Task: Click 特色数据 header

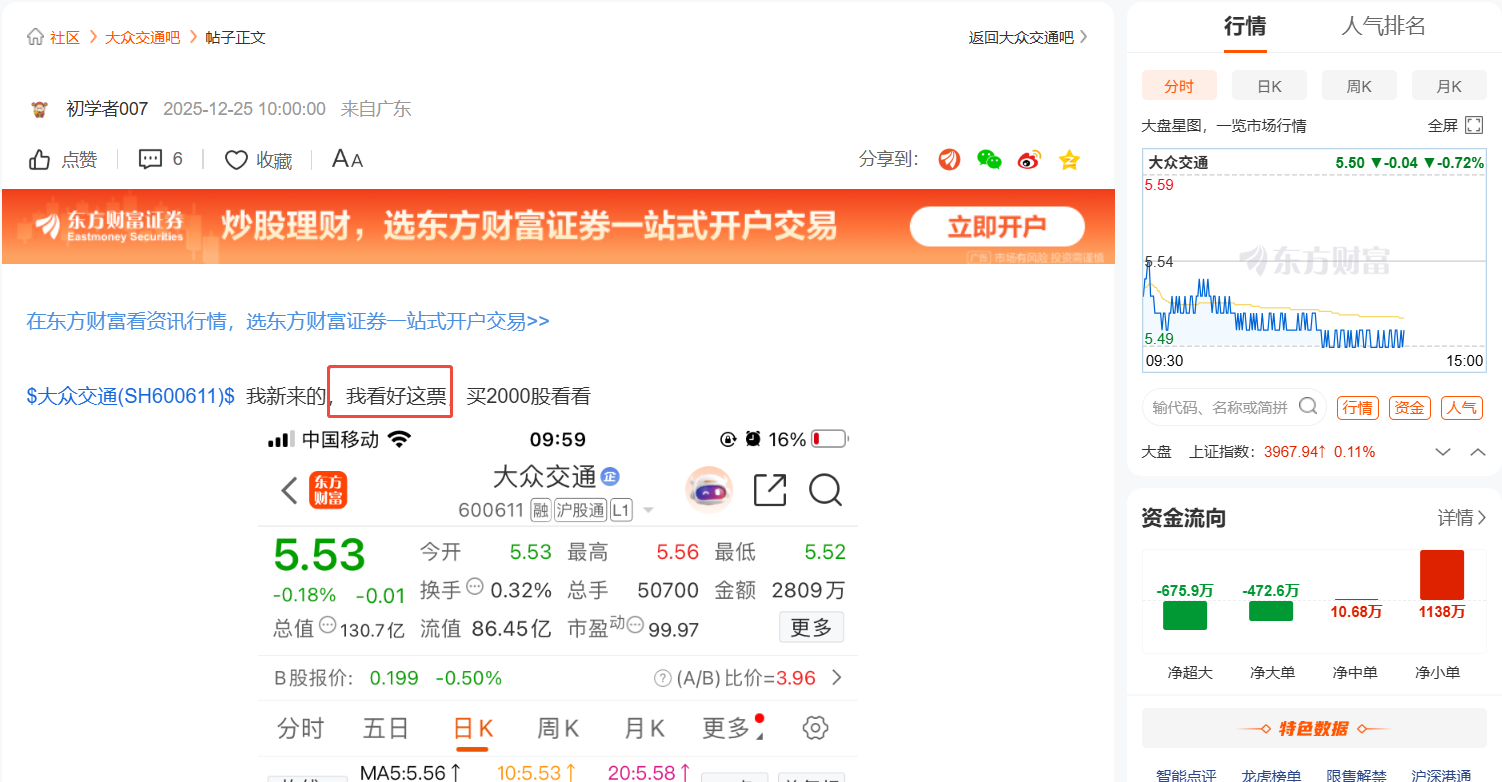Action: (1314, 729)
